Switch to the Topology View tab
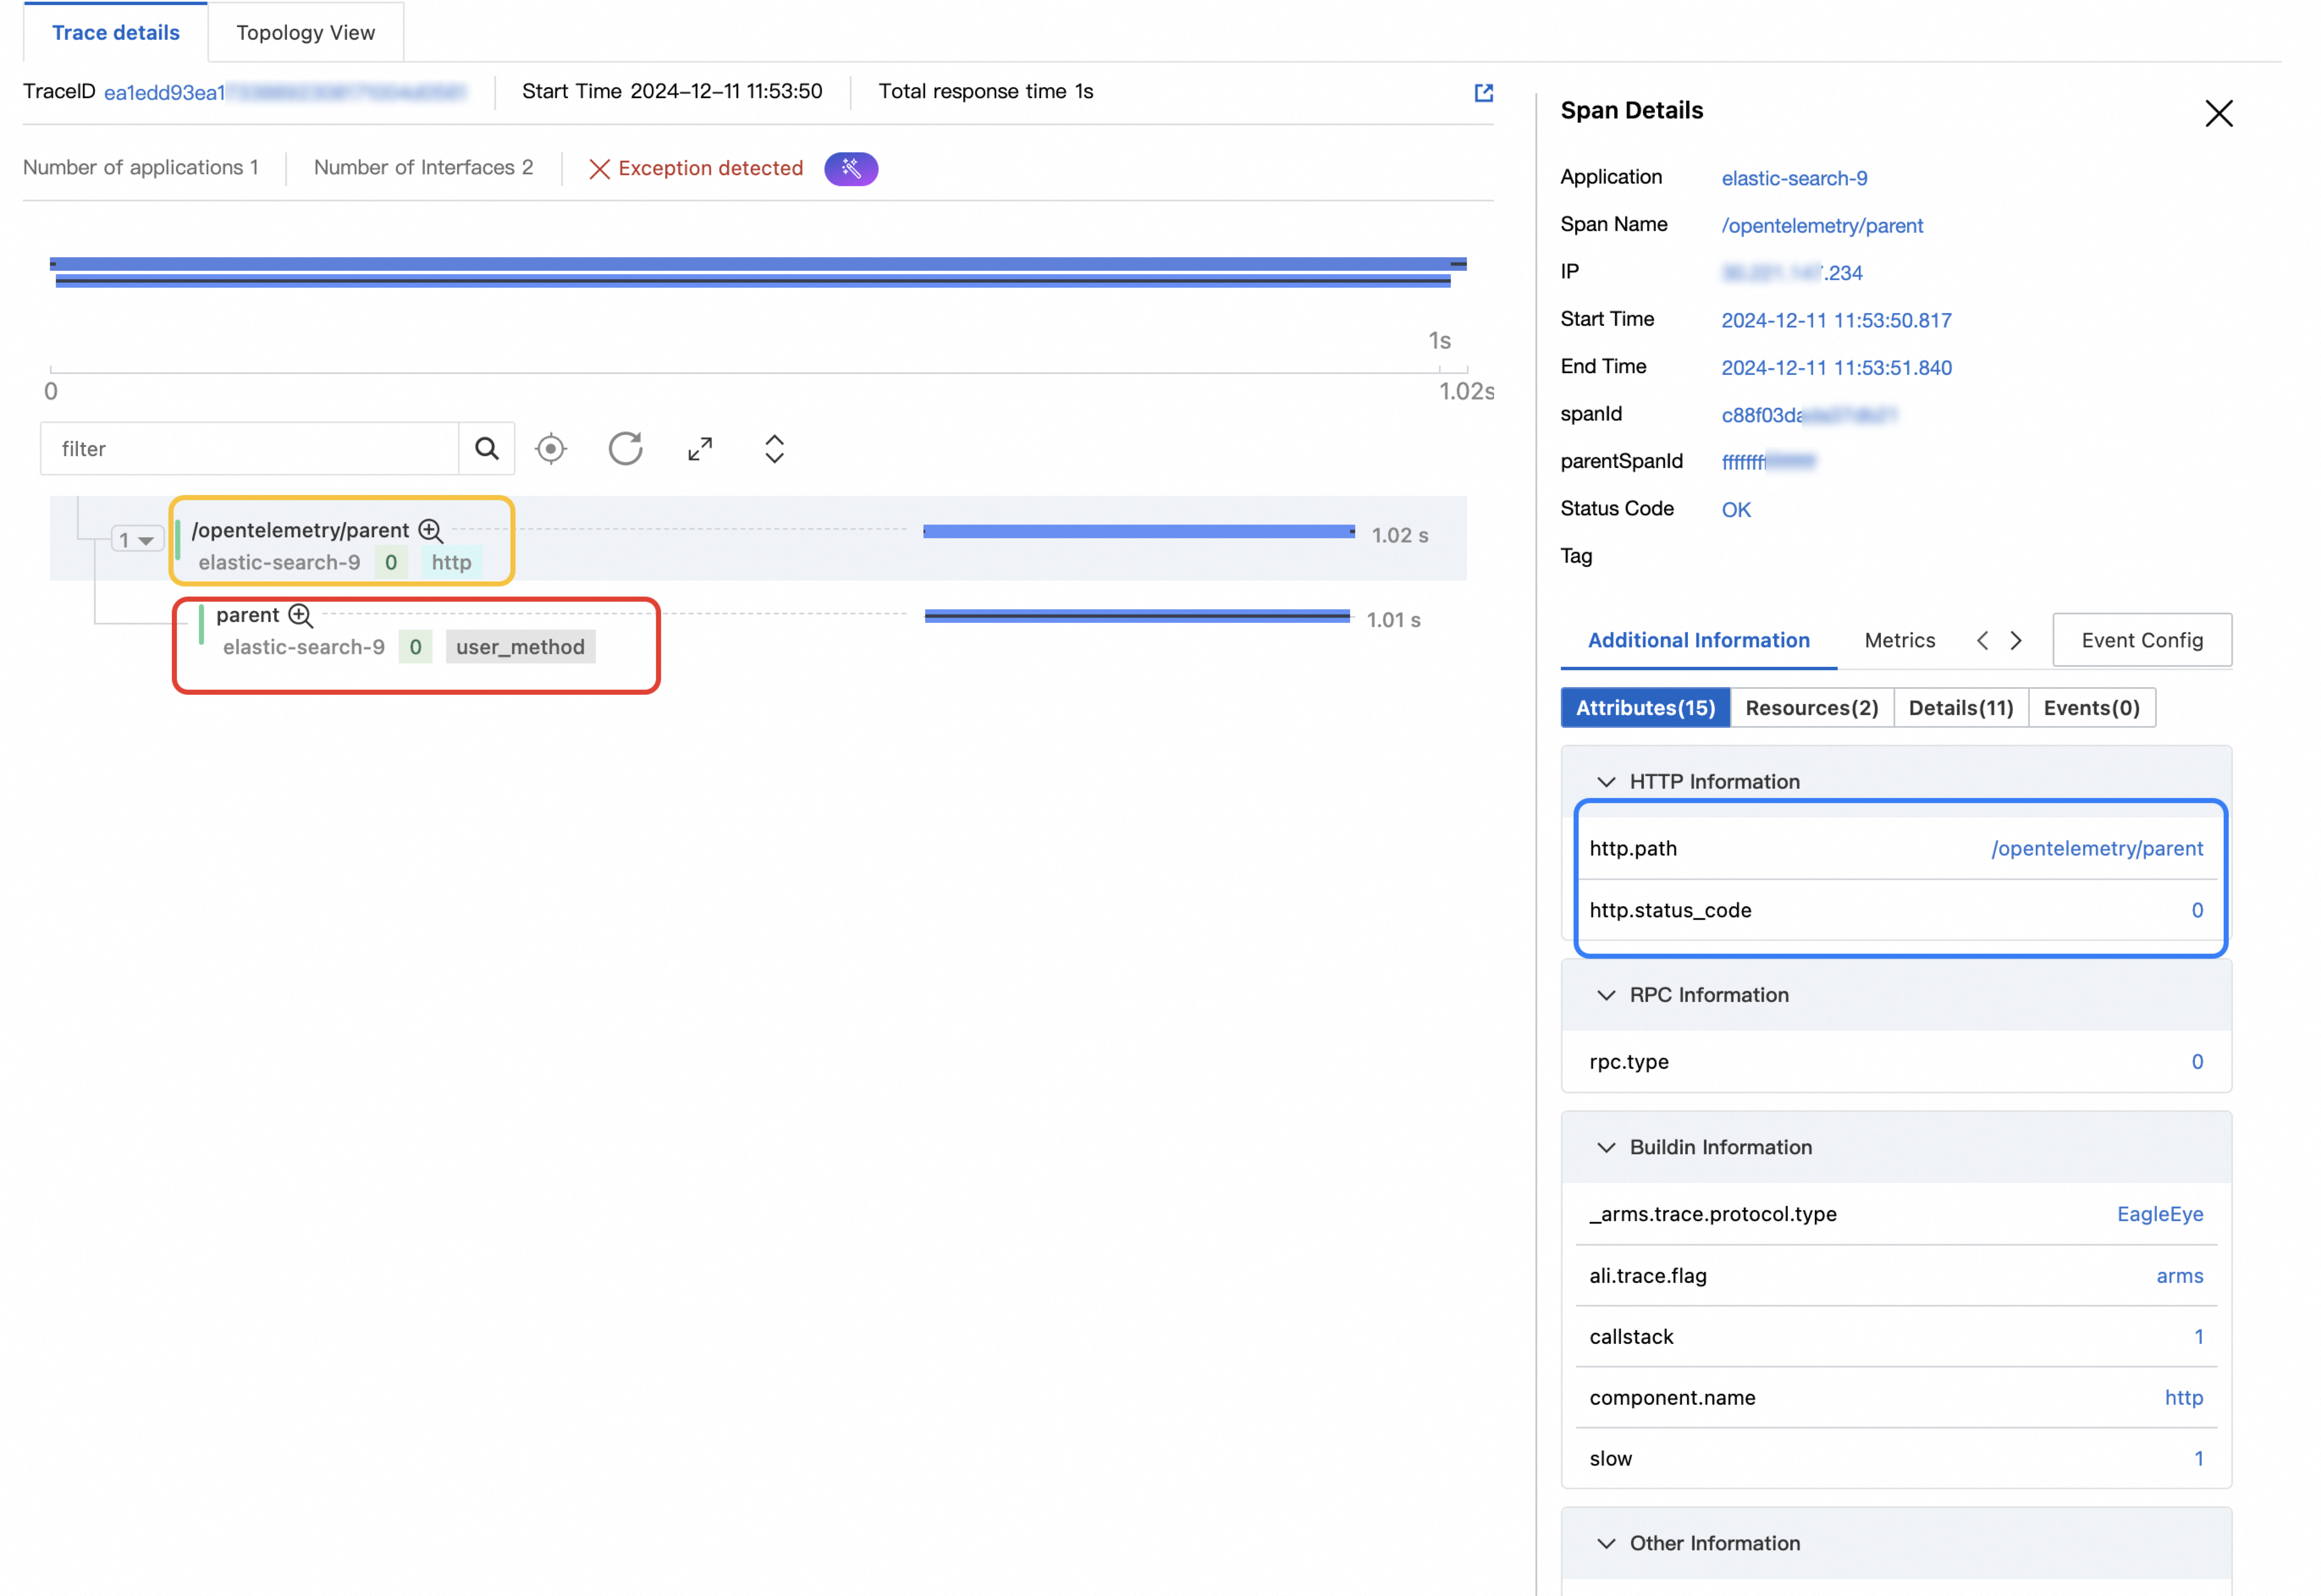Viewport: 2321px width, 1596px height. pos(305,33)
